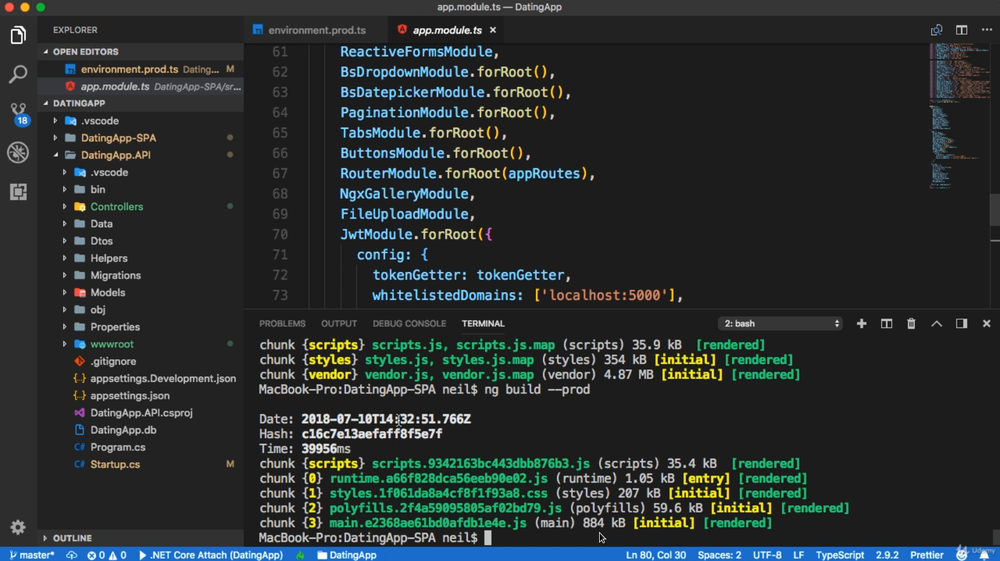Click the master branch indicator

31,555
